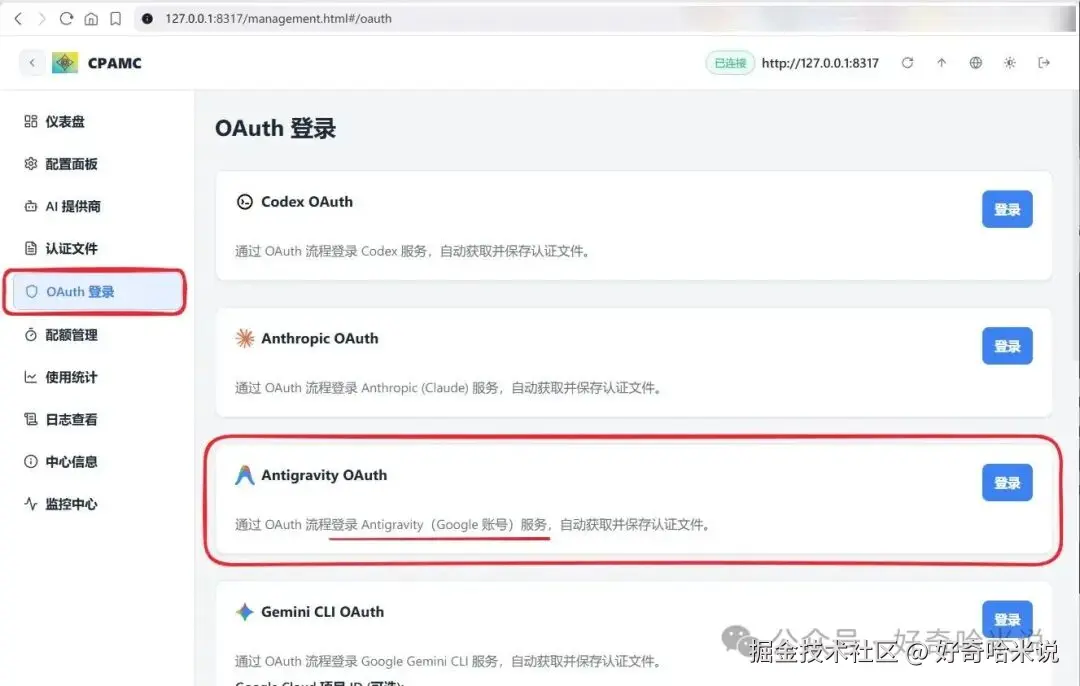Toggle the light/dark theme sun icon

point(1010,63)
